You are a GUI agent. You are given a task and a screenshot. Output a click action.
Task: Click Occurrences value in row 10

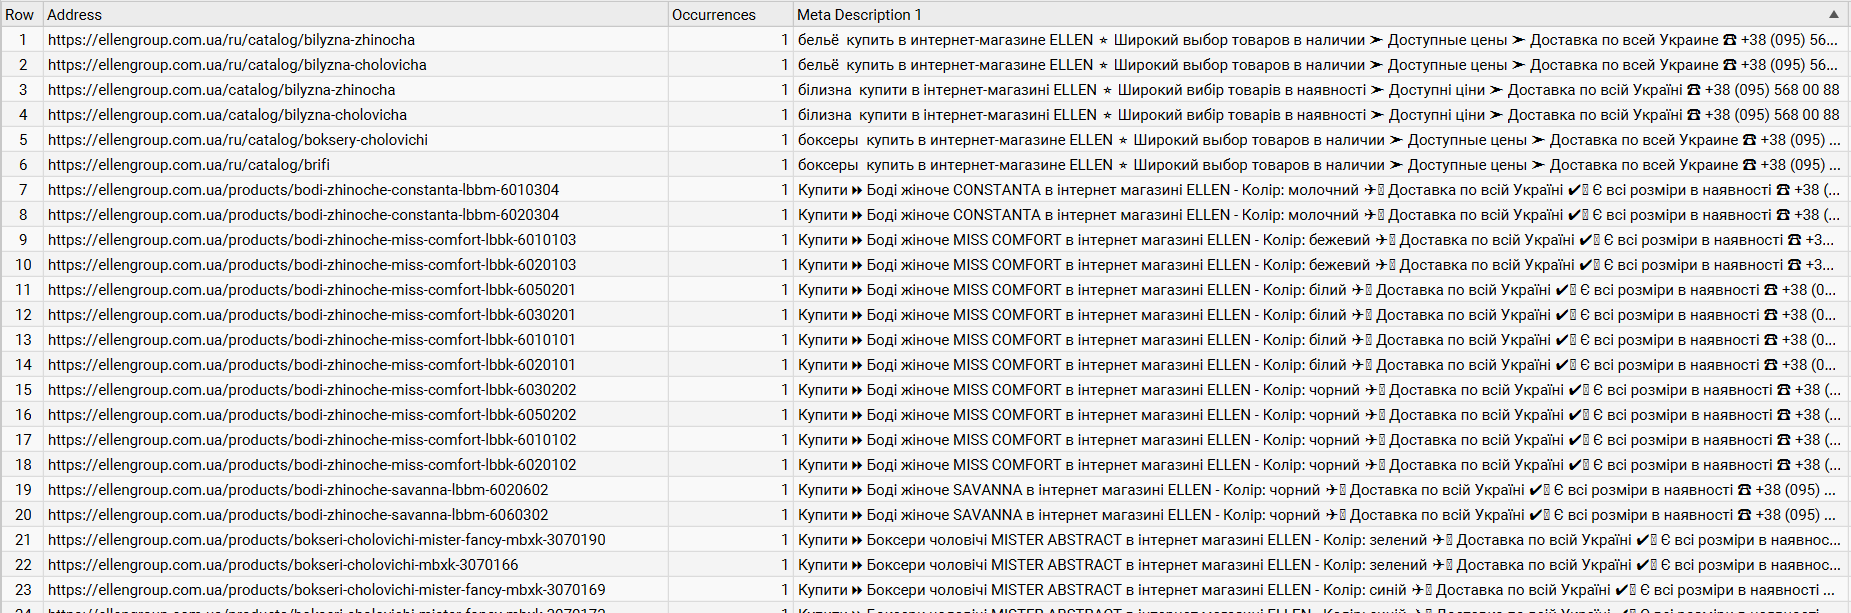731,265
